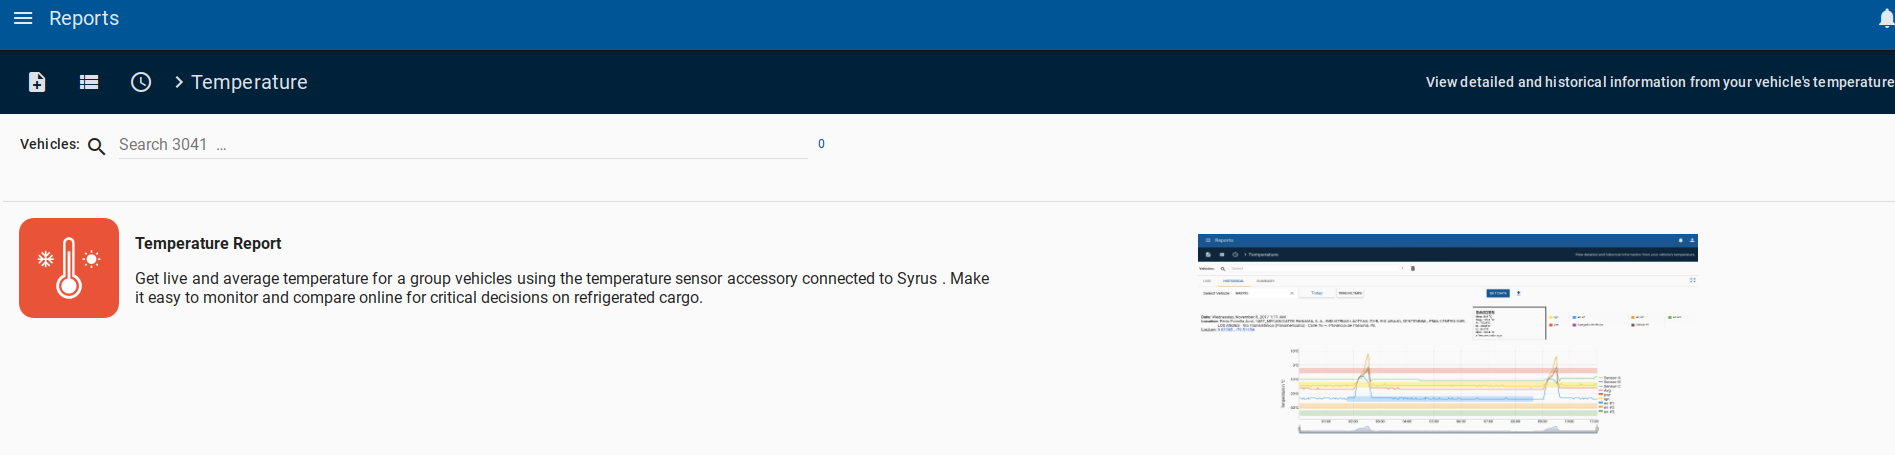
Task: Open report history via the clock icon
Action: (x=141, y=82)
